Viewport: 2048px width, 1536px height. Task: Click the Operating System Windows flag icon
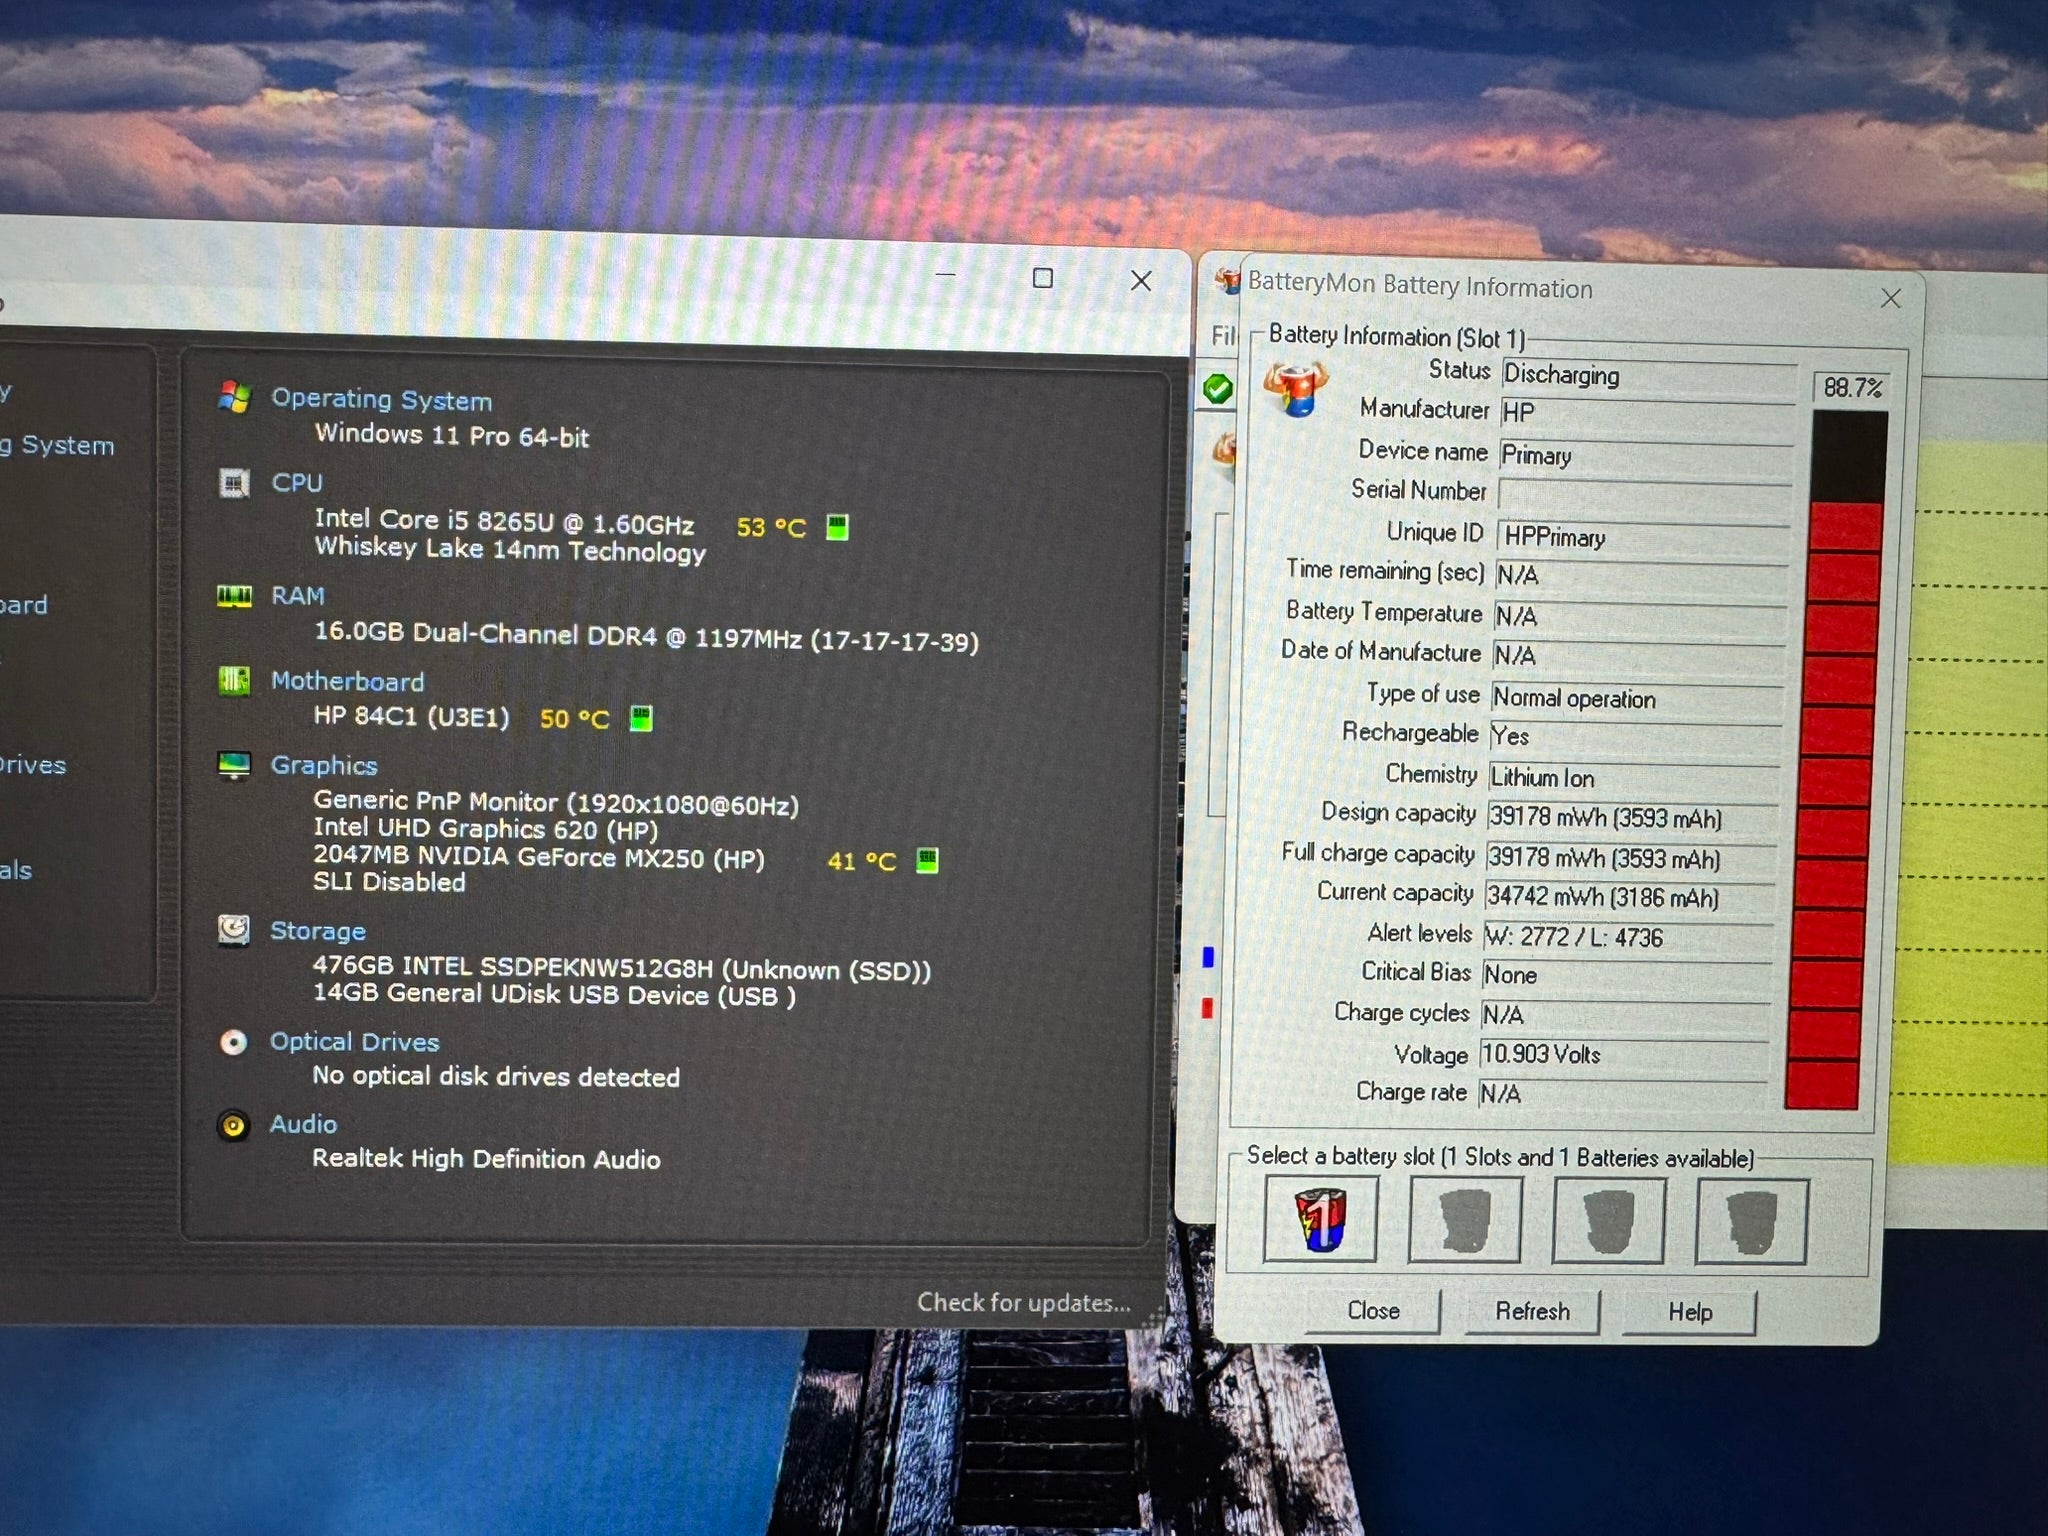point(234,397)
